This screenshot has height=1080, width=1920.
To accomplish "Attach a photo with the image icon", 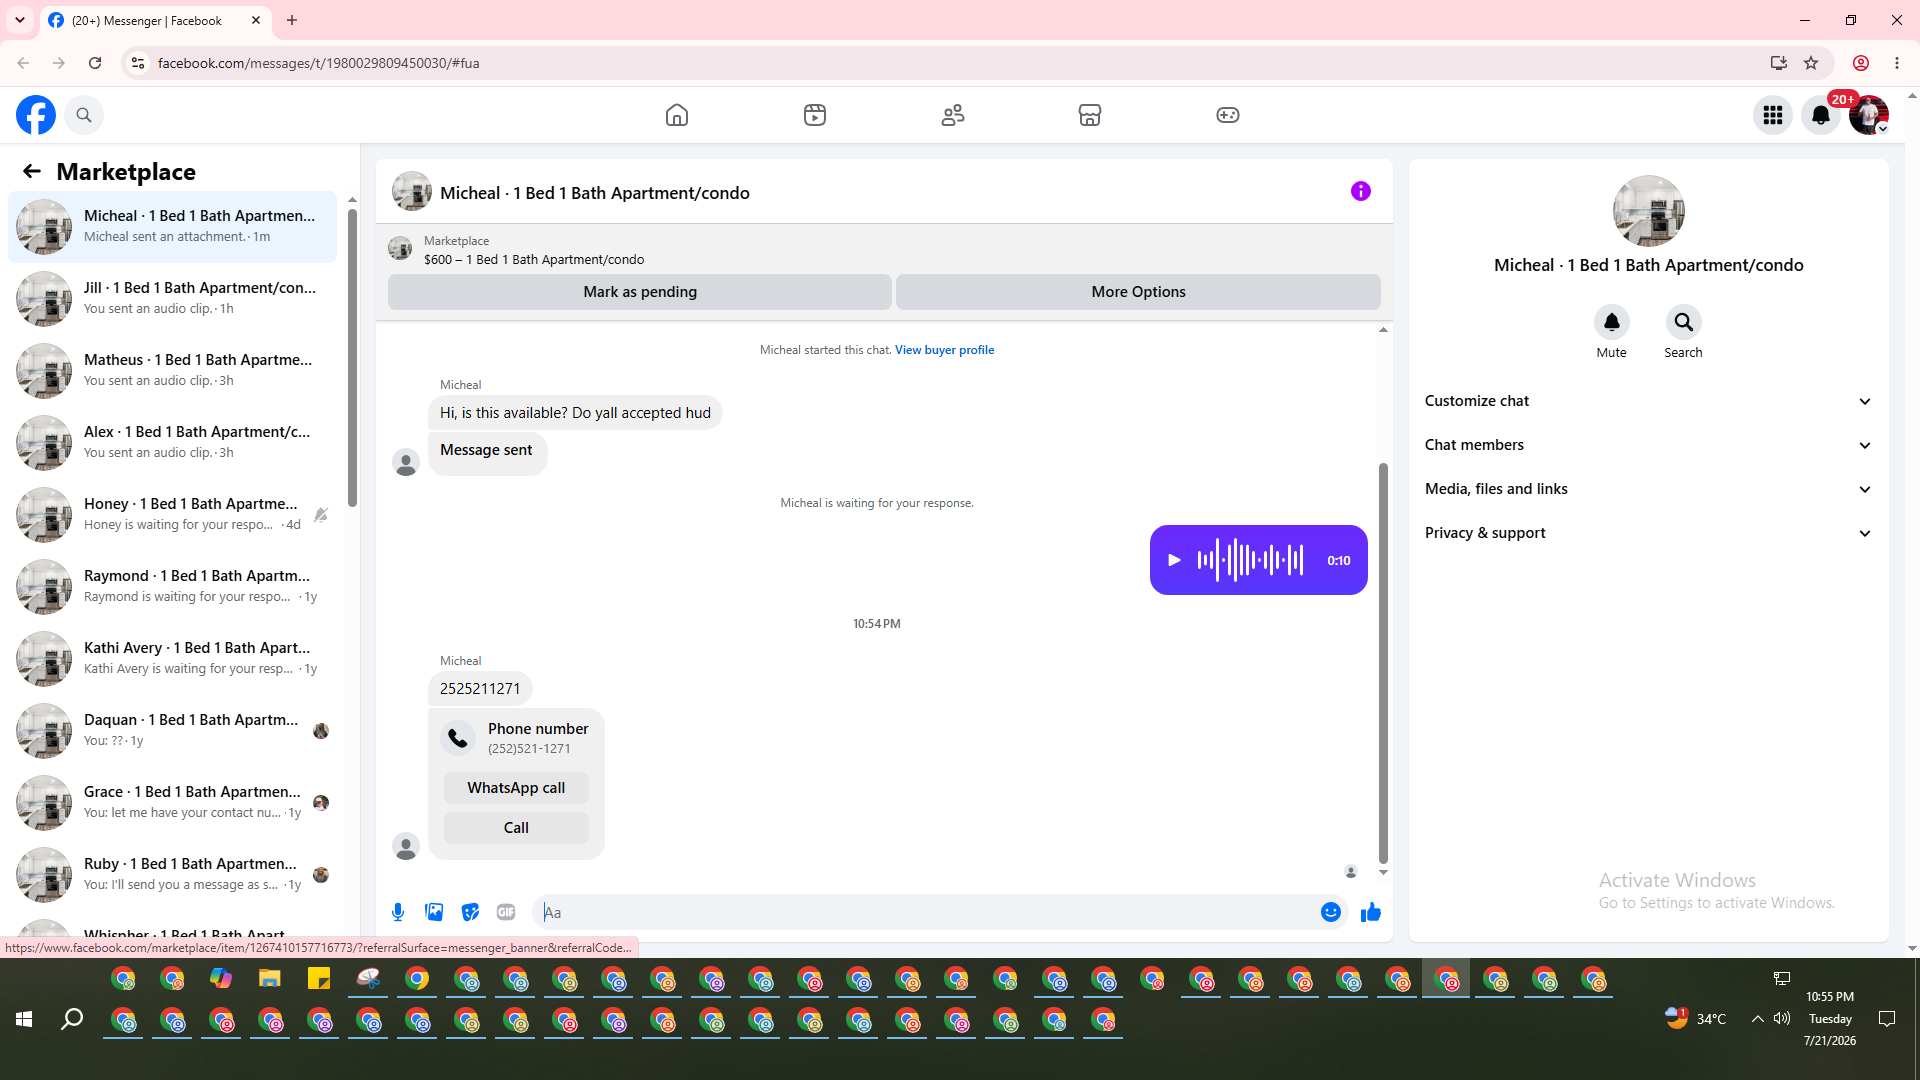I will (434, 912).
